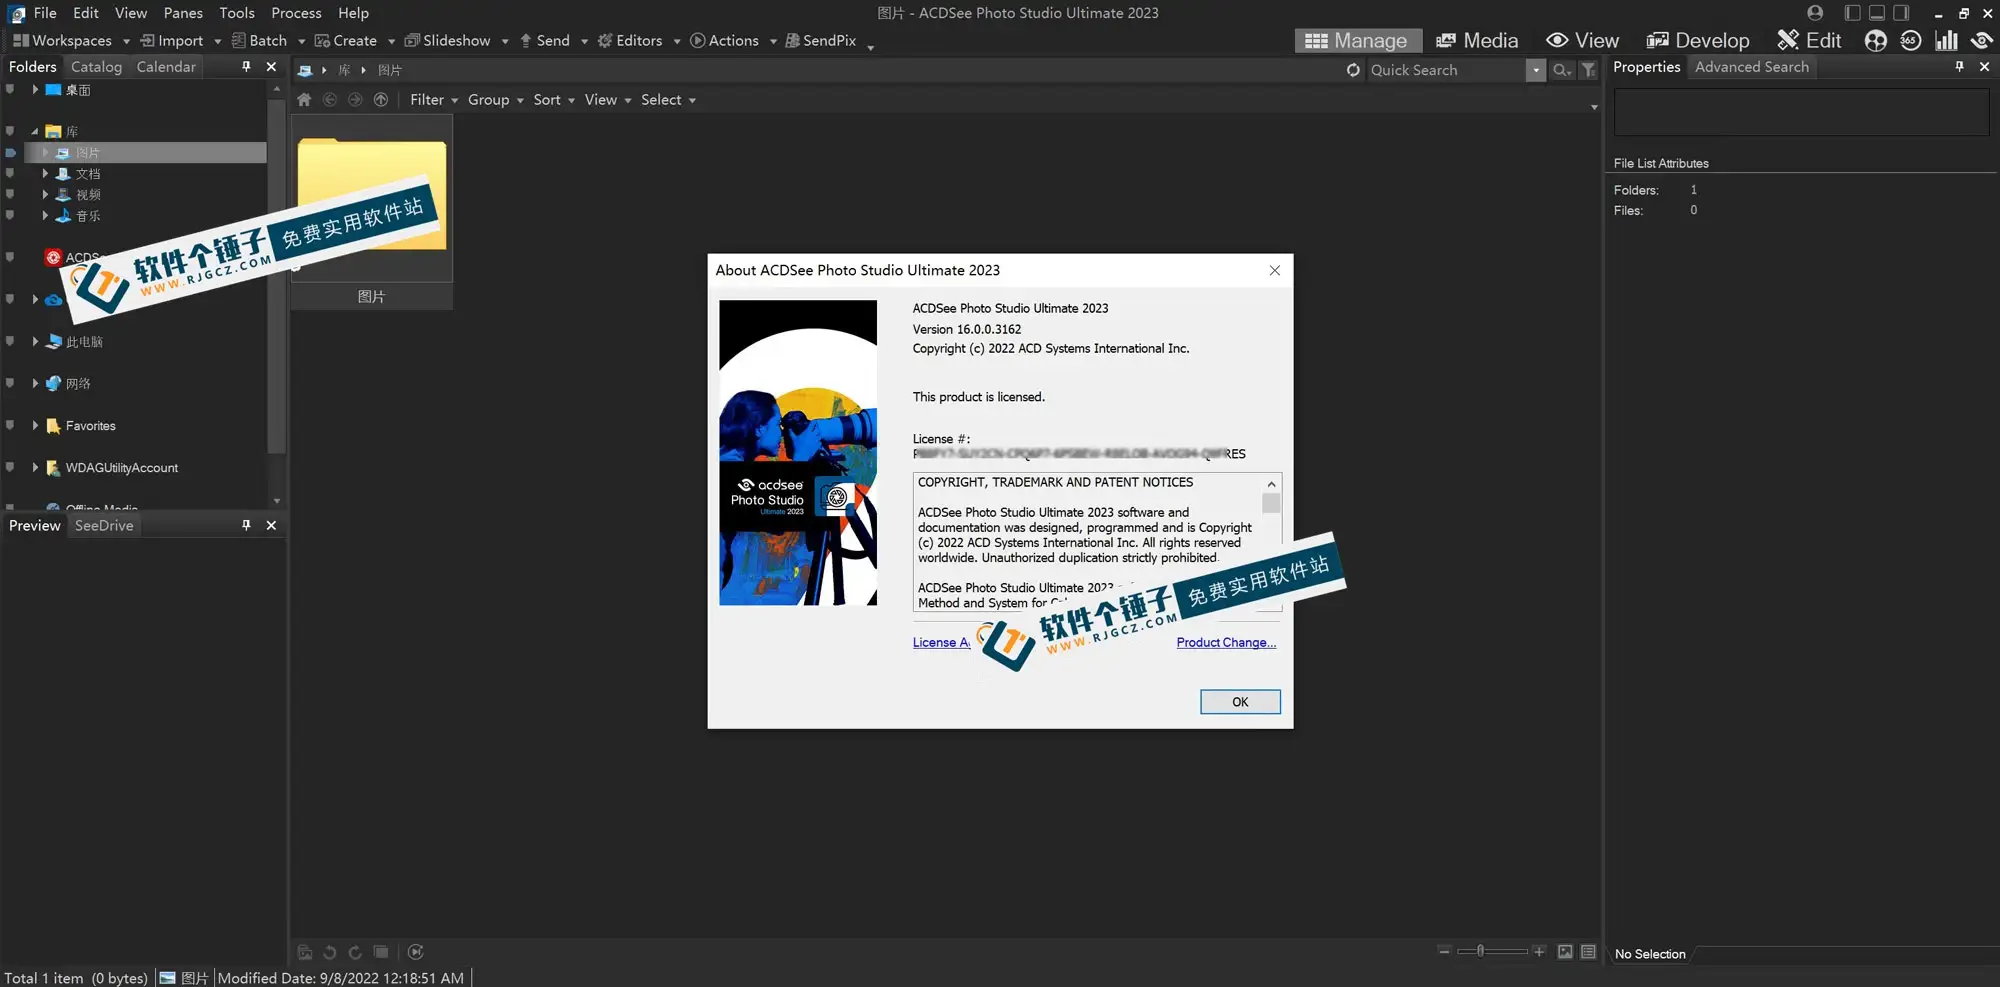The height and width of the screenshot is (987, 2000).
Task: Select WDAGUtilityAccount in folder tree
Action: (x=121, y=467)
